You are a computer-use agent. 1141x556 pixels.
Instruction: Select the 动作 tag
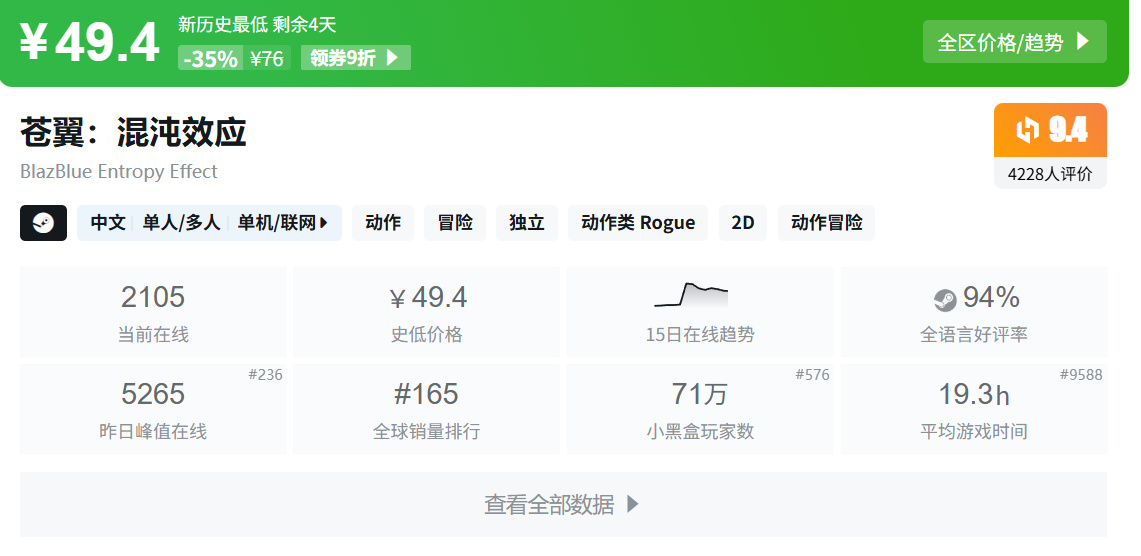click(x=383, y=223)
